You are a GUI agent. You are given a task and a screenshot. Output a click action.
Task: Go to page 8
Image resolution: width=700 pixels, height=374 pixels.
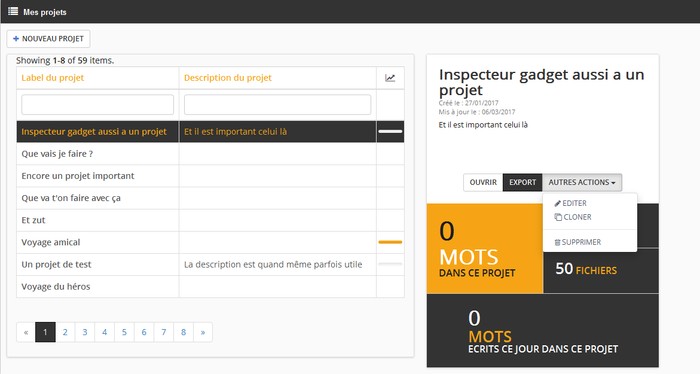point(183,332)
